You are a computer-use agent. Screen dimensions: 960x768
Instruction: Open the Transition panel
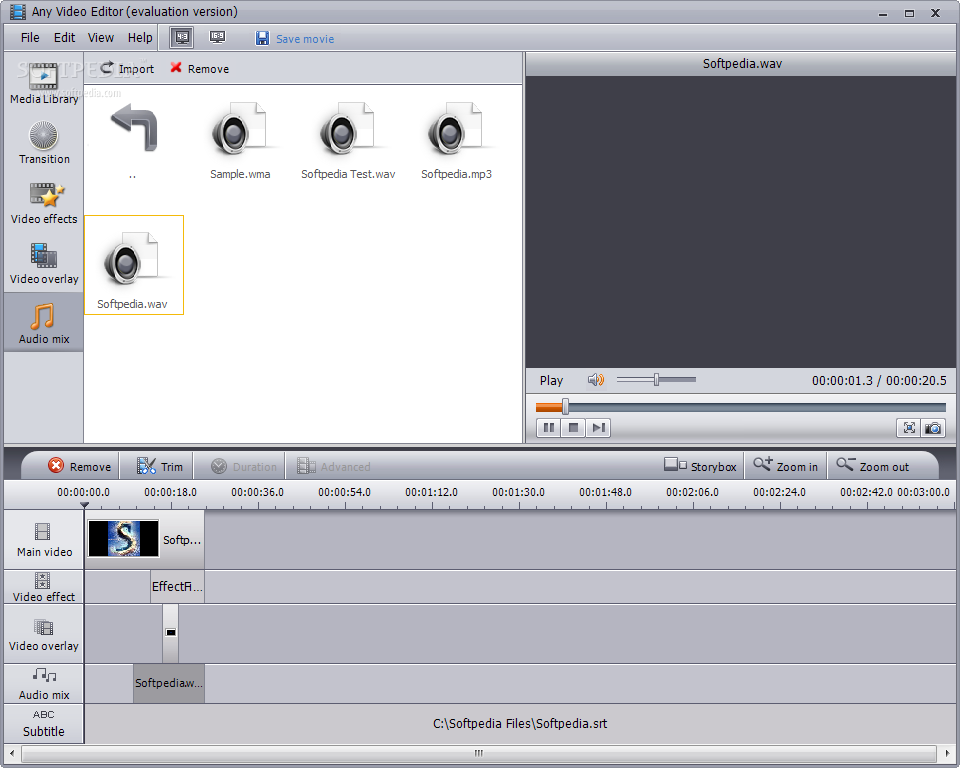(43, 143)
